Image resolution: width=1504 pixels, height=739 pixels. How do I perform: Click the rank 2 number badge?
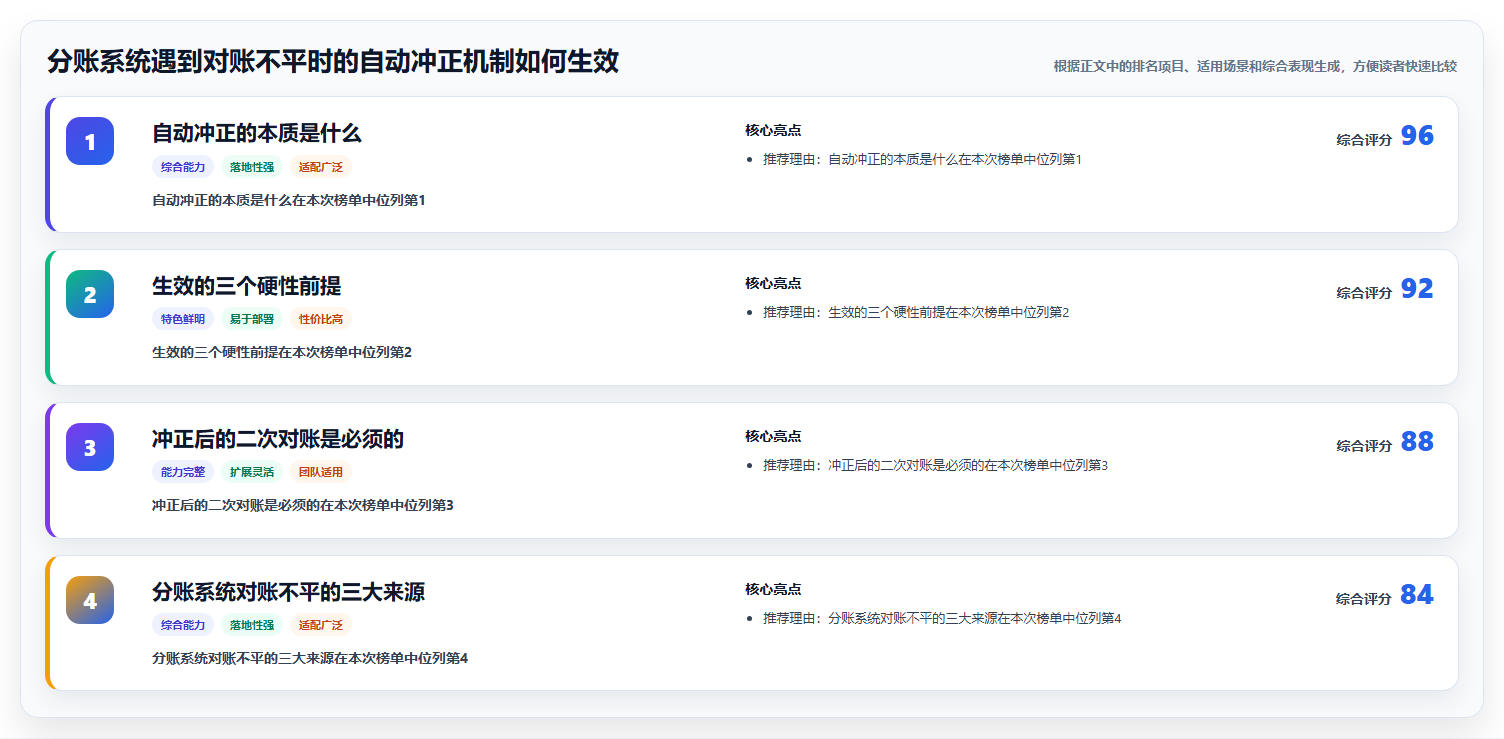click(x=90, y=294)
